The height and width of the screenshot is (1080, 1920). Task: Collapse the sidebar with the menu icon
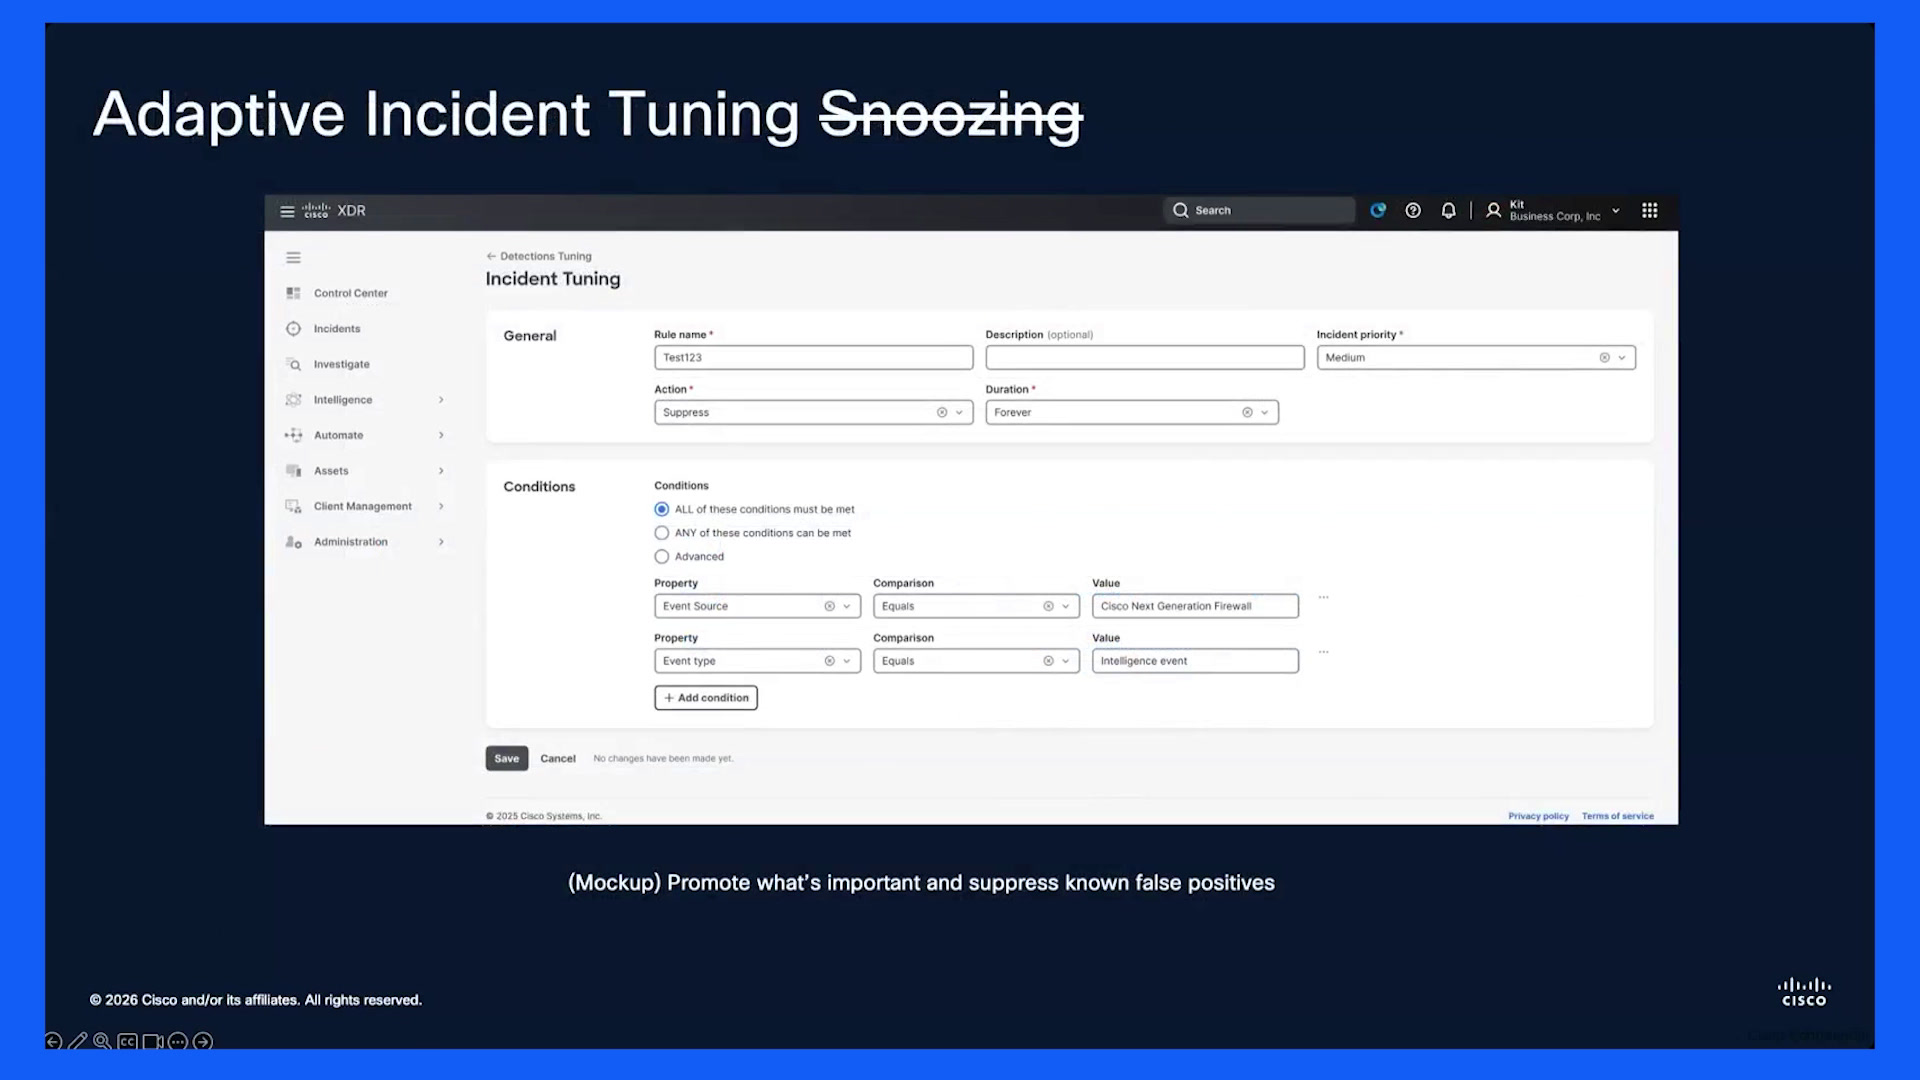293,258
